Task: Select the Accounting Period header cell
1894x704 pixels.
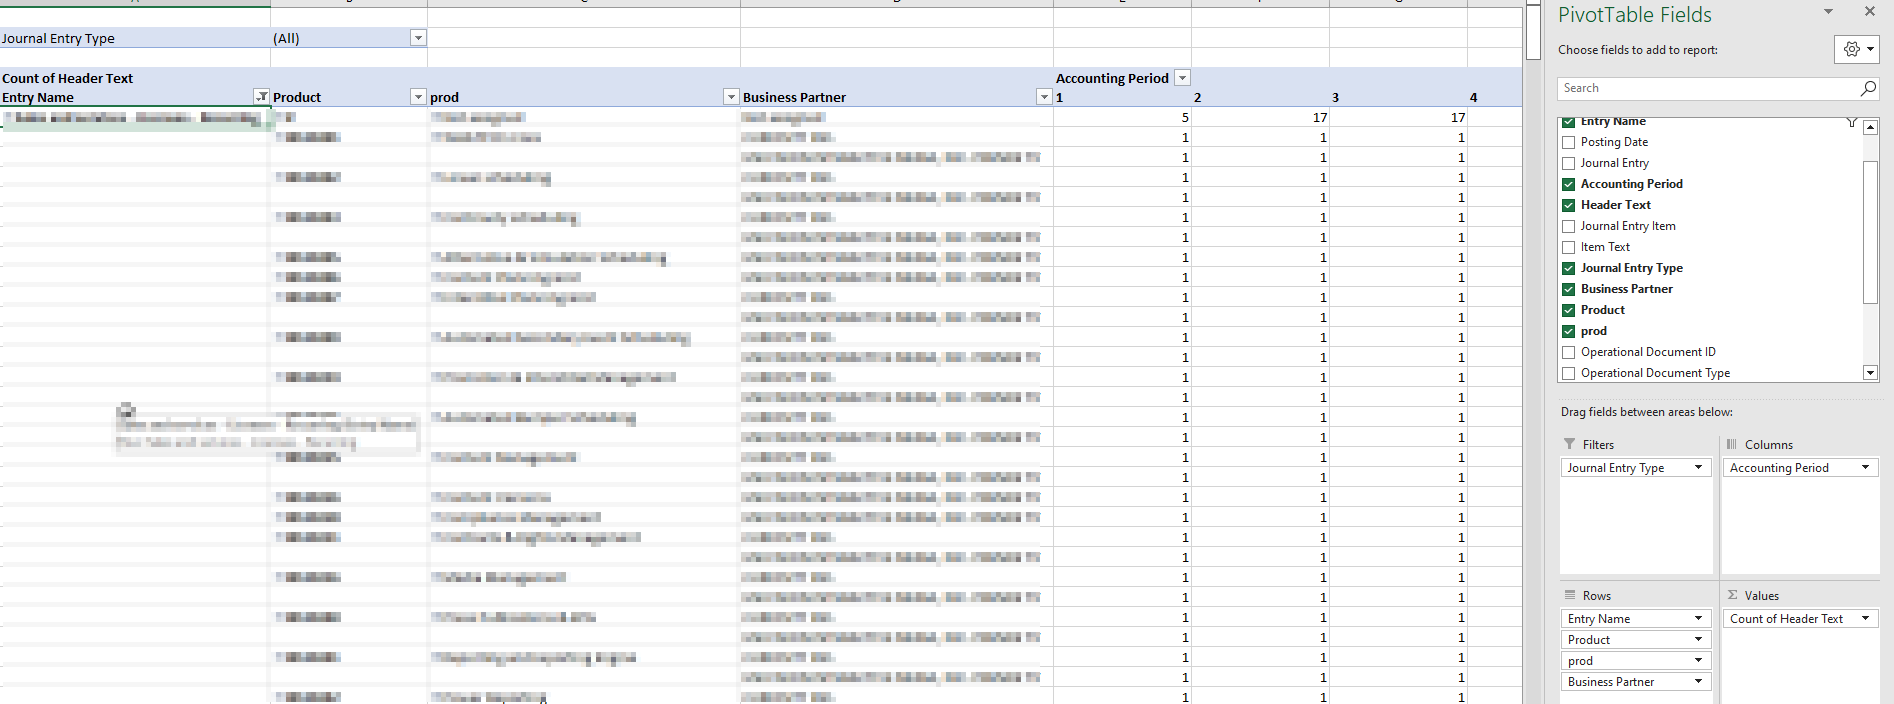Action: pos(1122,78)
